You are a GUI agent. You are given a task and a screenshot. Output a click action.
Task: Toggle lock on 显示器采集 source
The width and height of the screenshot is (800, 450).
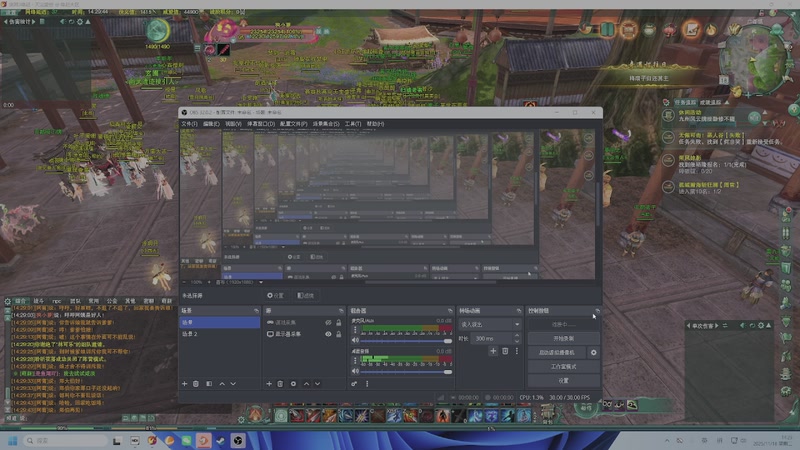(338, 334)
